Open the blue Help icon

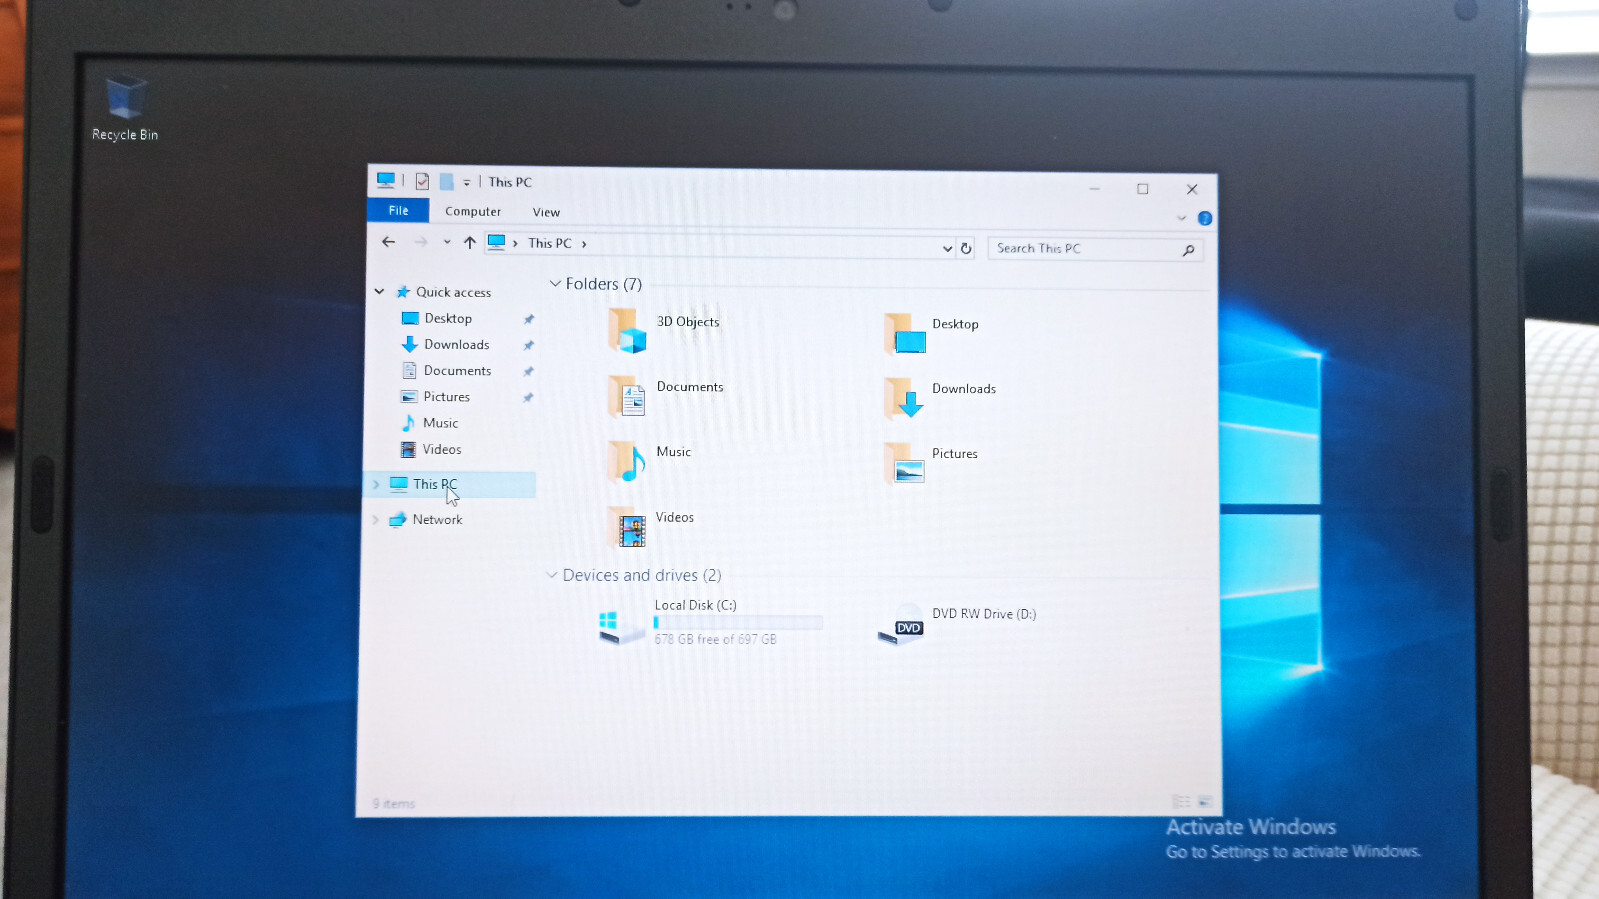point(1205,218)
